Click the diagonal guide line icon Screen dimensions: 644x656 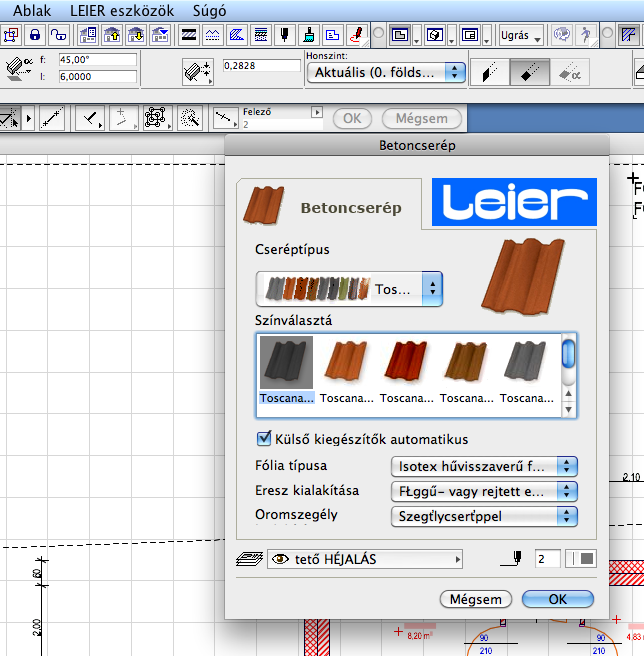point(52,118)
